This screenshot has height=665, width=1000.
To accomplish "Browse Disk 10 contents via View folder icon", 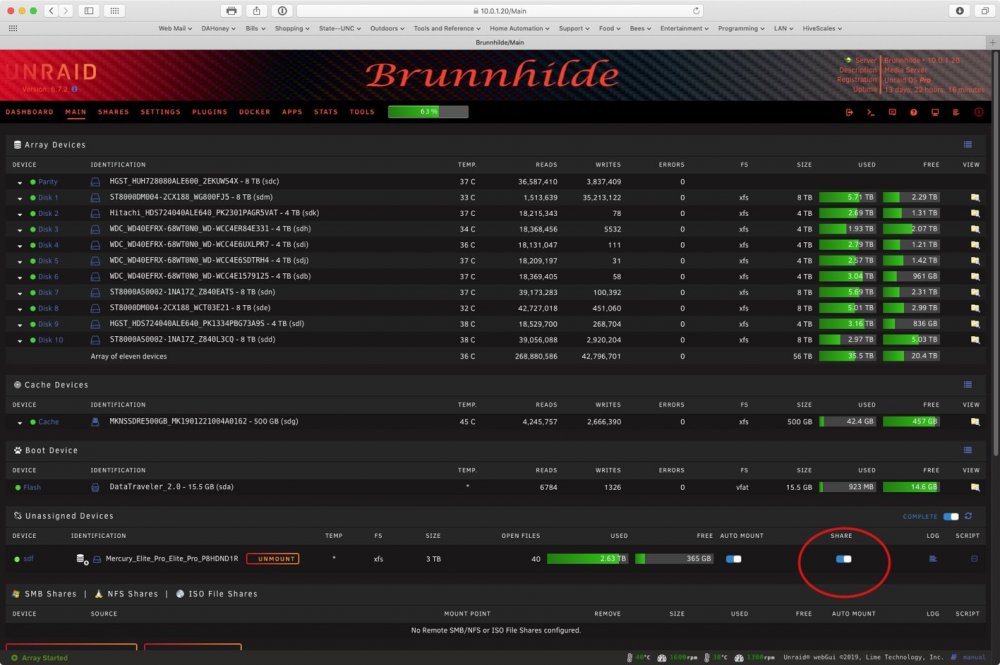I will pyautogui.click(x=974, y=340).
